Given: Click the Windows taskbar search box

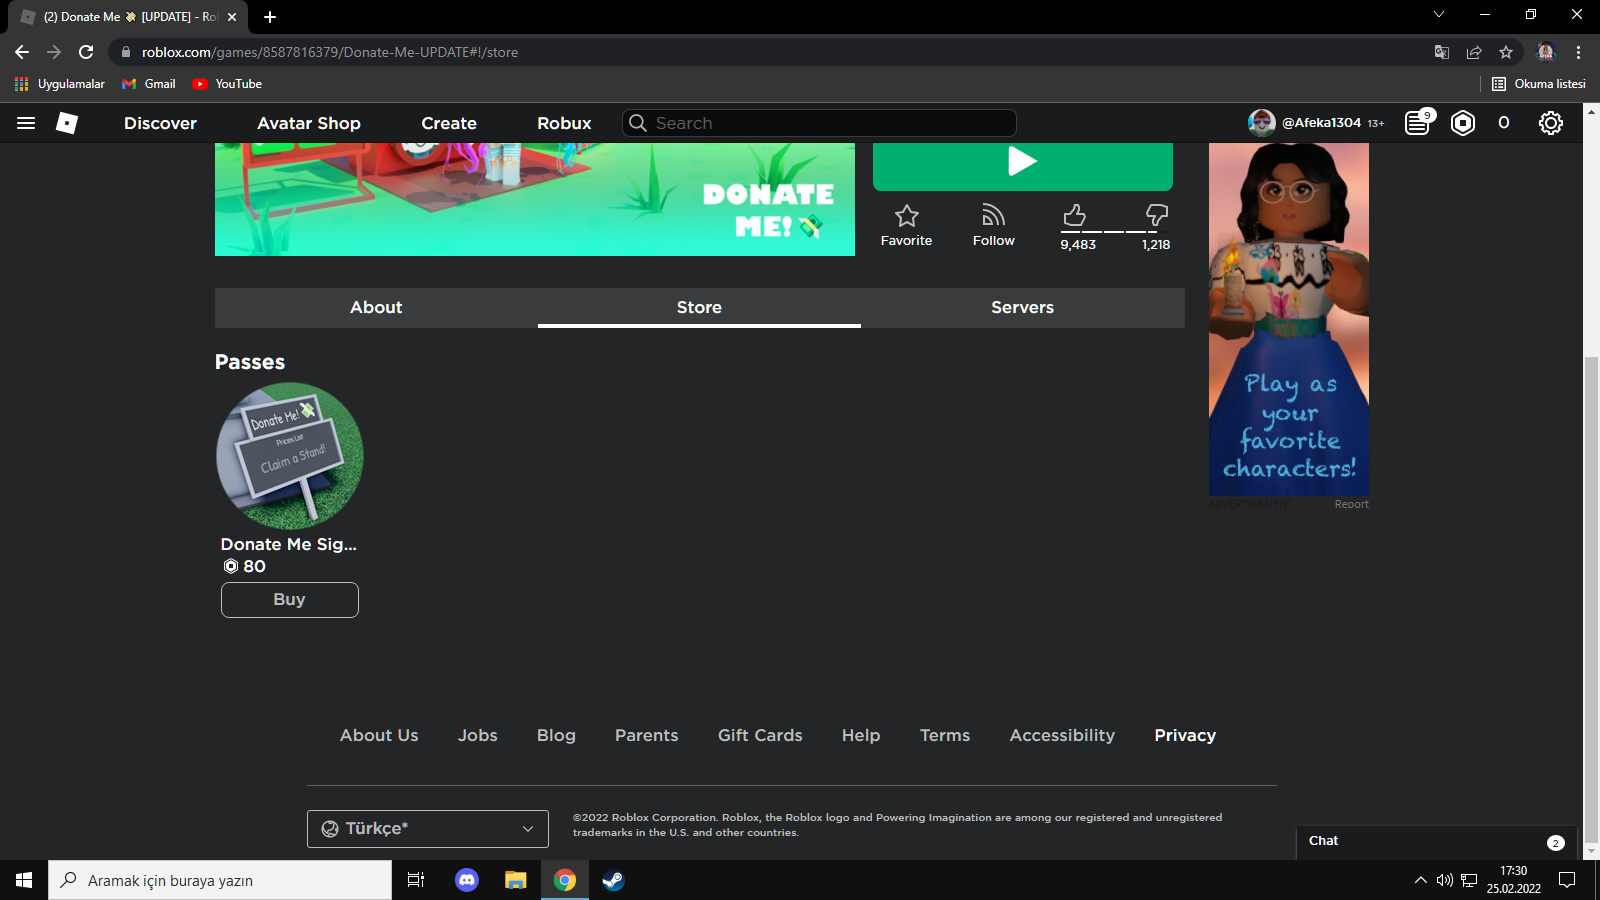Looking at the screenshot, I should 220,880.
